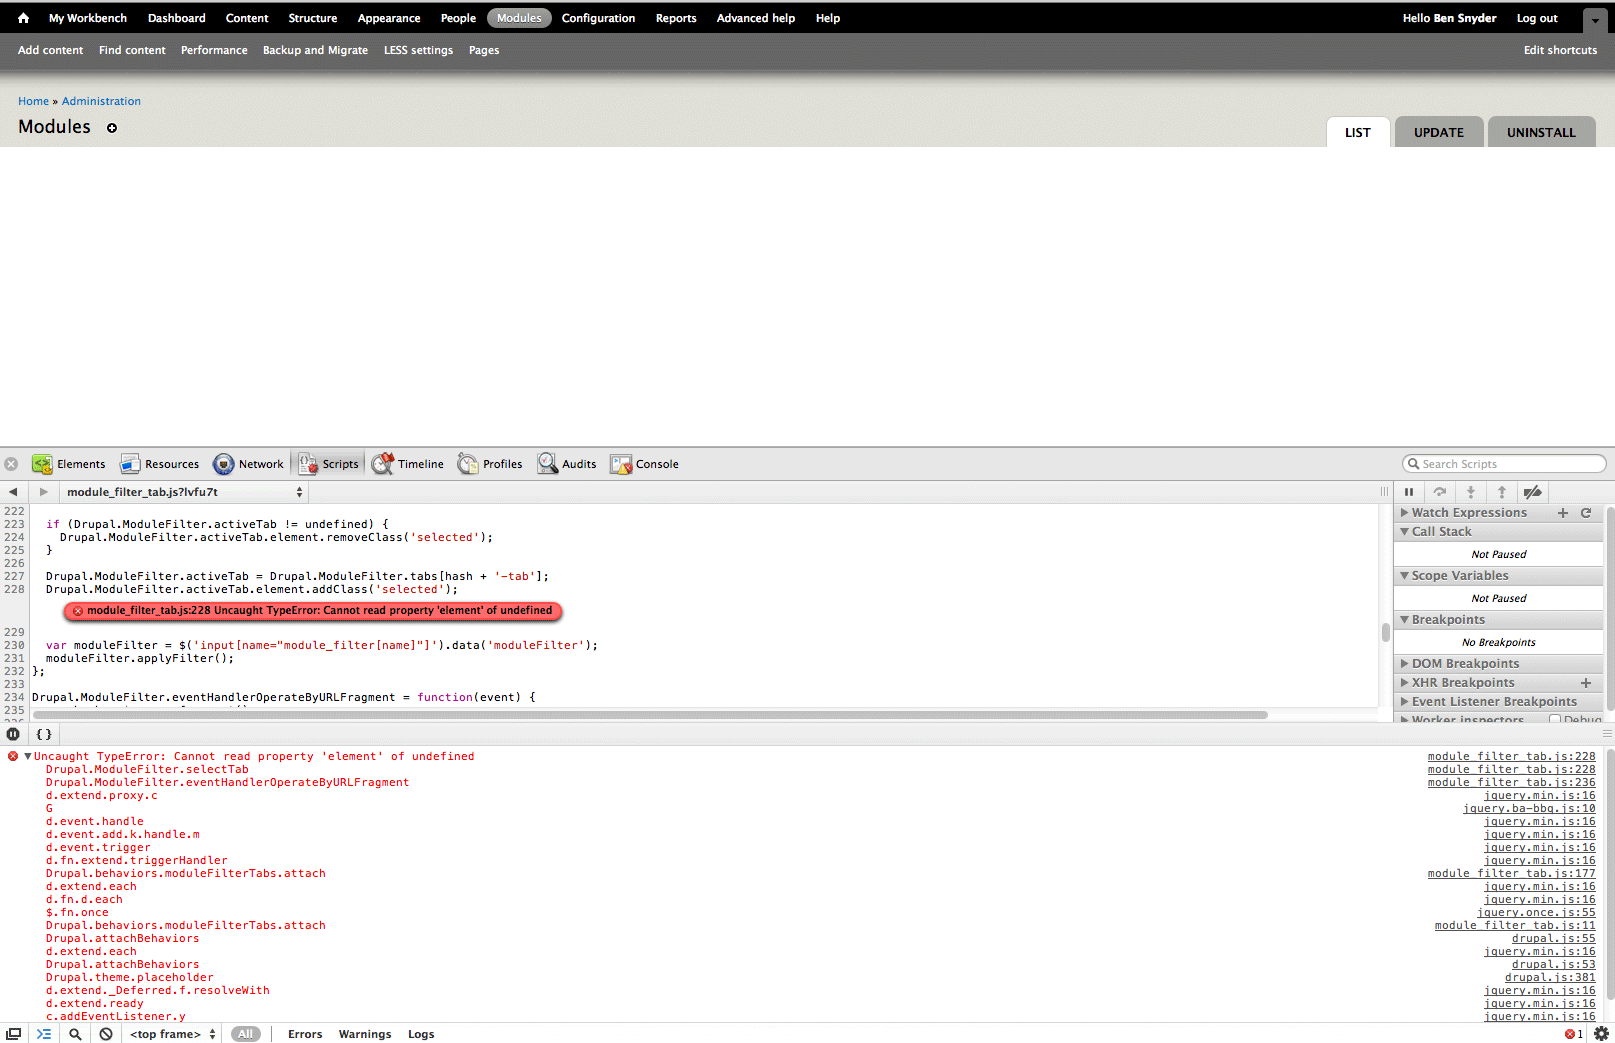
Task: Open the Console panel
Action: tap(645, 464)
